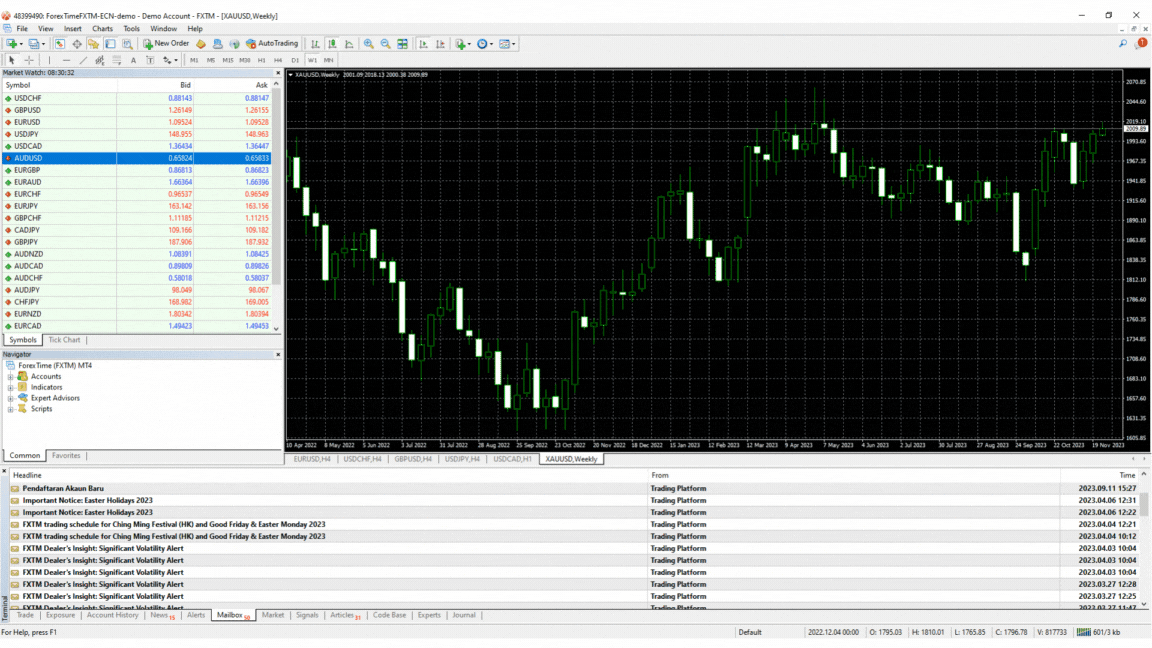Image resolution: width=1152 pixels, height=648 pixels.
Task: Select the Draw Text label tool
Action: 133,60
